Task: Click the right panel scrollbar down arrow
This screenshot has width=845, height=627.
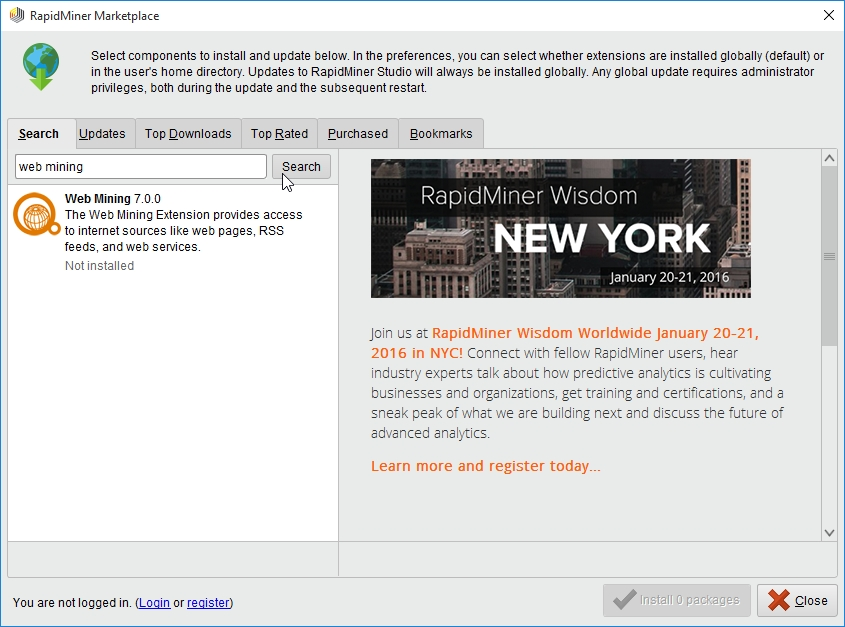Action: coord(829,533)
